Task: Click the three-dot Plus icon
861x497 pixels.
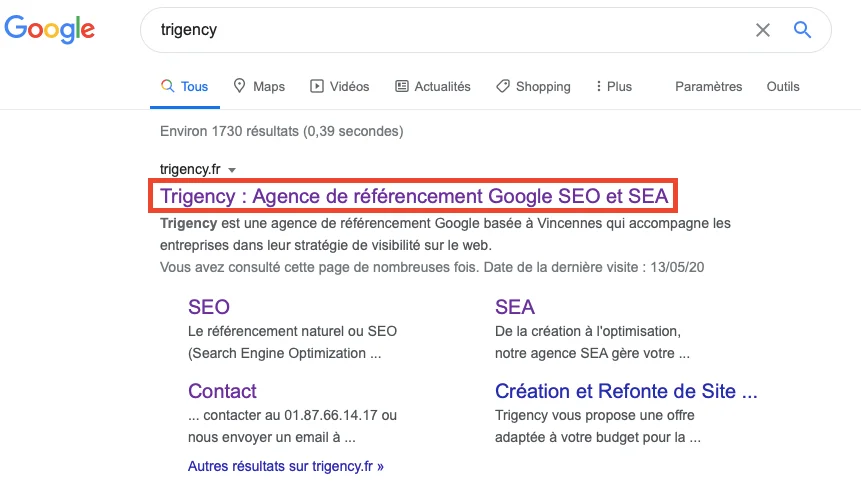Action: coord(599,86)
